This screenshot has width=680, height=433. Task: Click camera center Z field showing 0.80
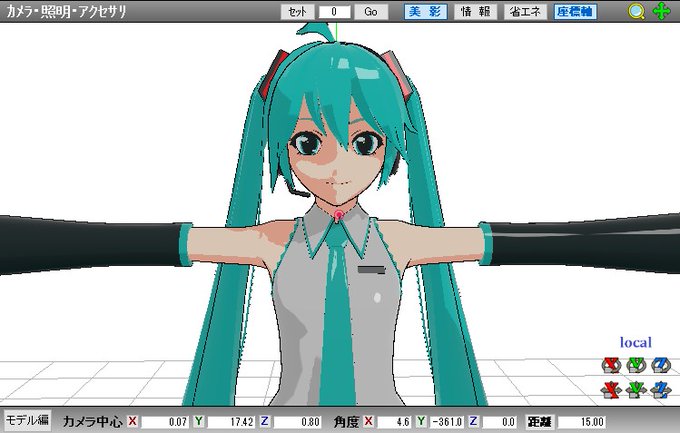[x=298, y=422]
